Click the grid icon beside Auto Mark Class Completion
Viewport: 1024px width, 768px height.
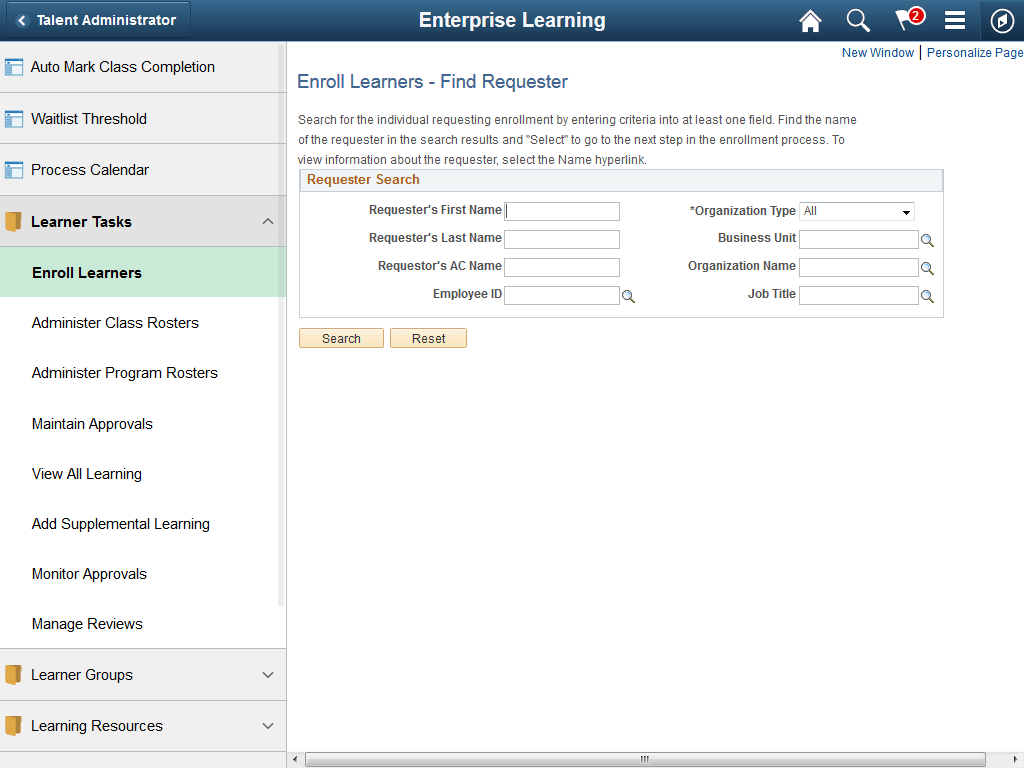(16, 66)
